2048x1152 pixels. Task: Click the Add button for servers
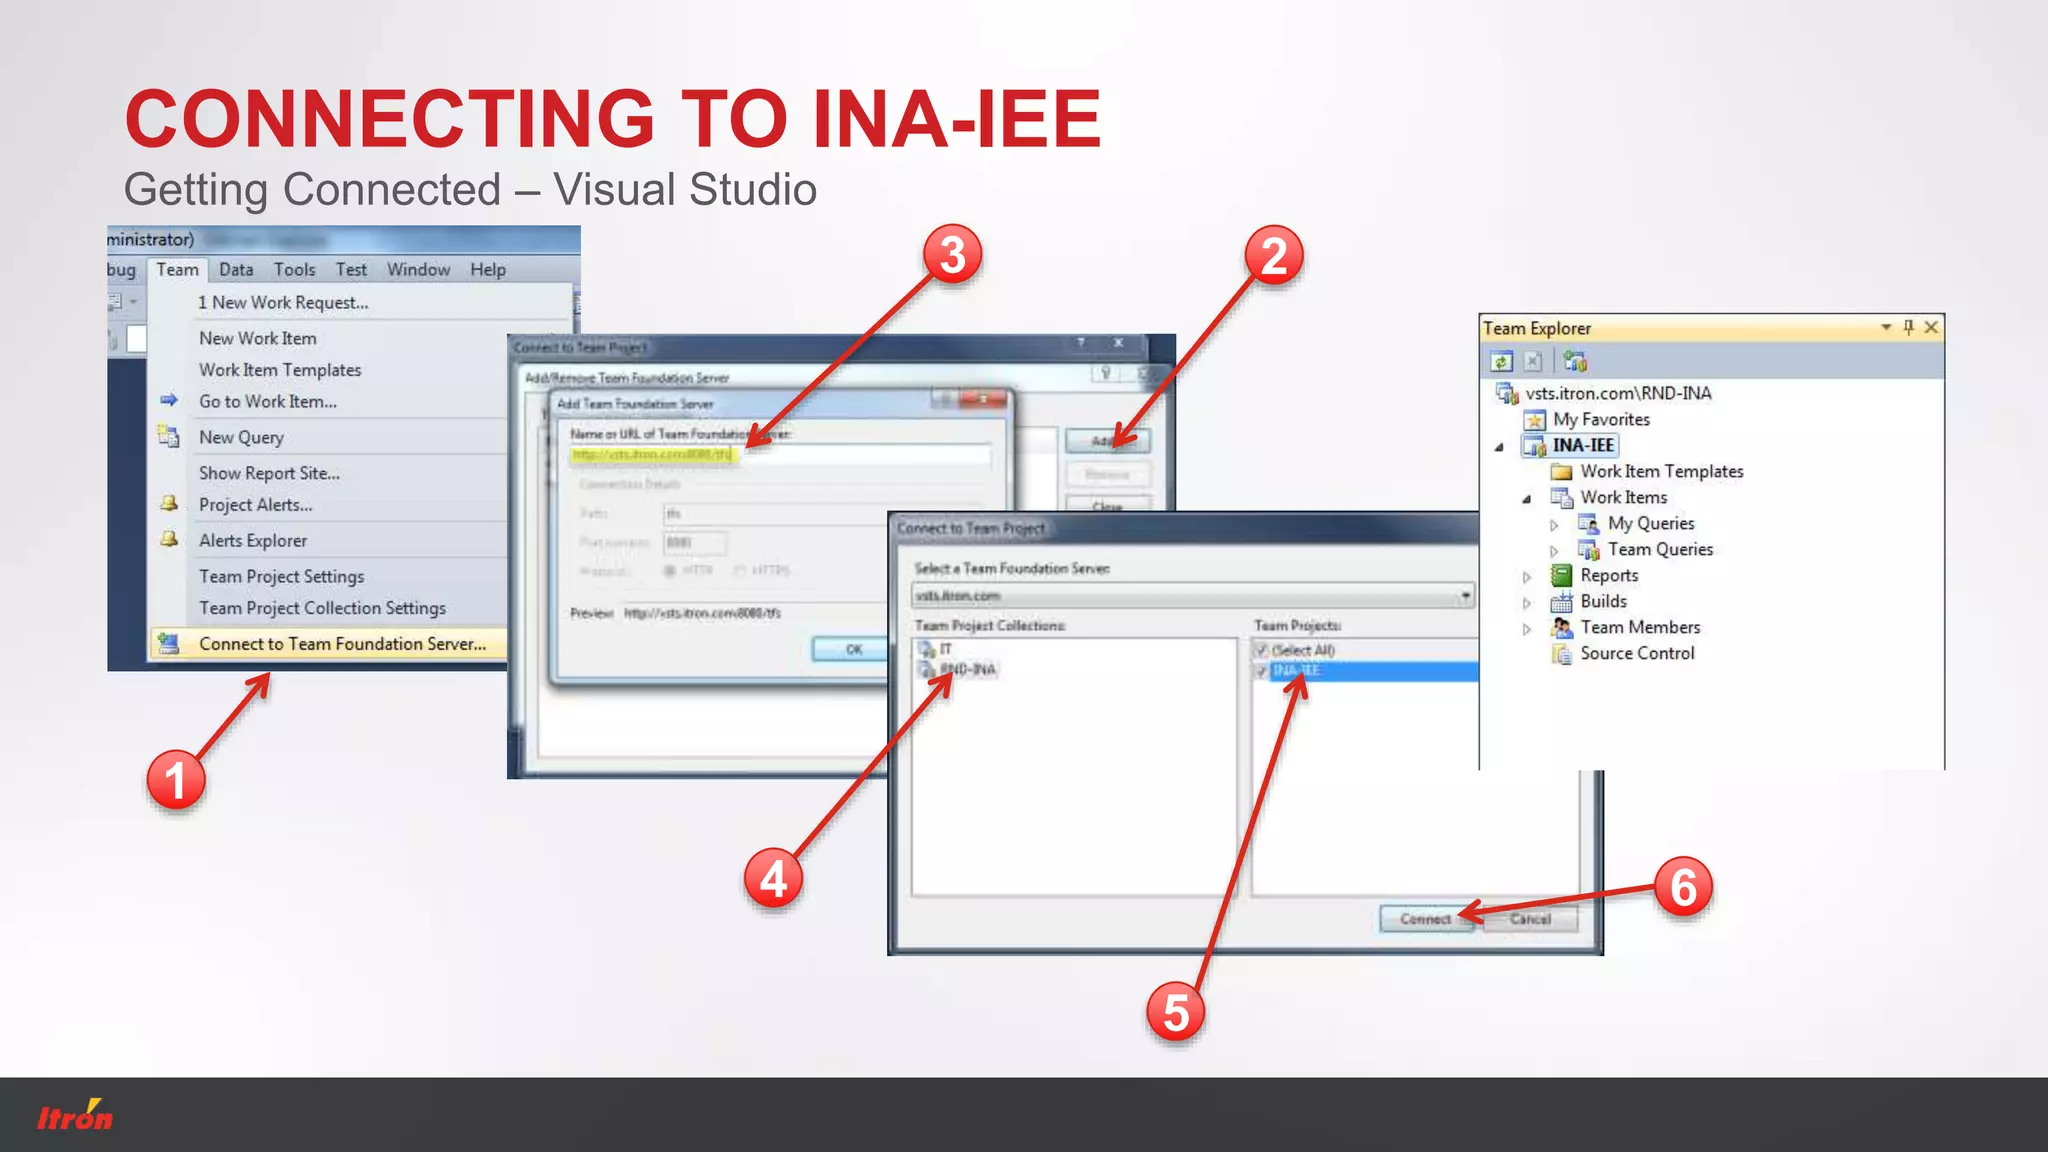pyautogui.click(x=1107, y=441)
